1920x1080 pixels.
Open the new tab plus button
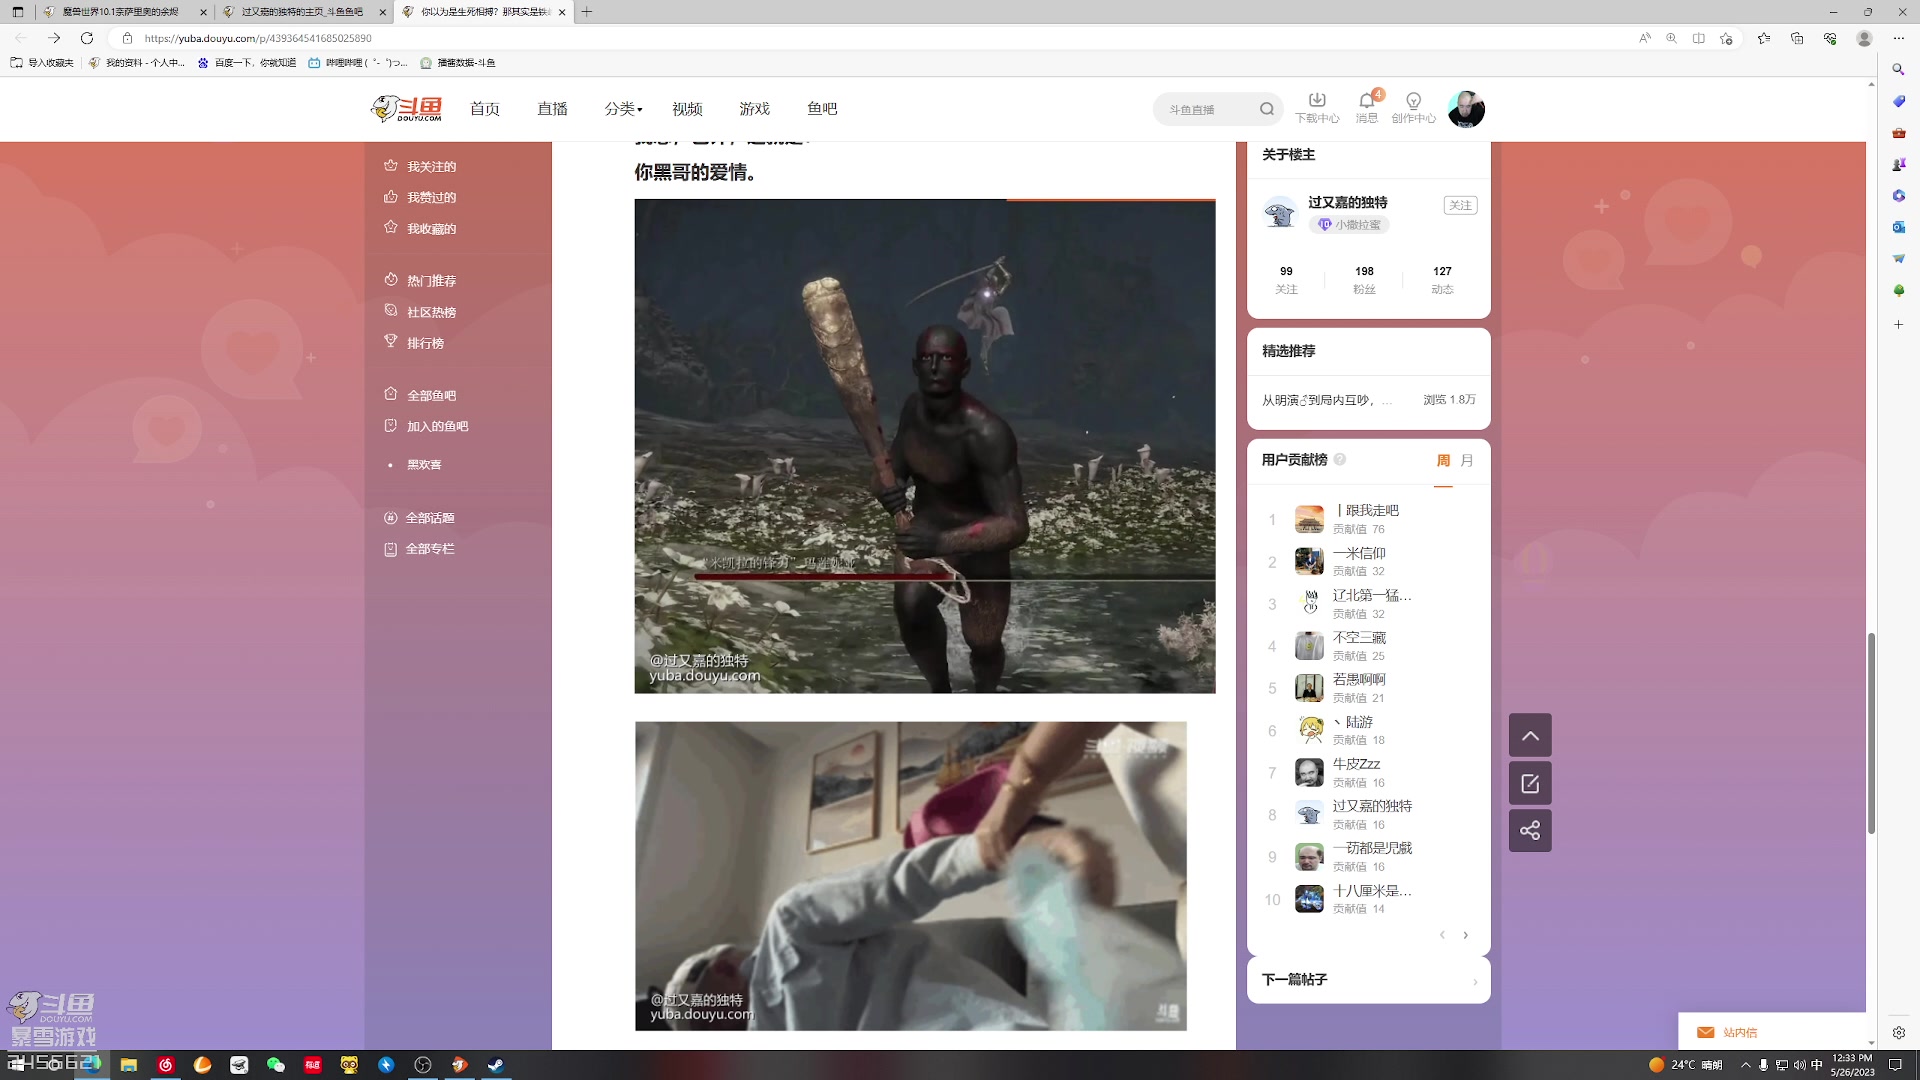coord(587,12)
